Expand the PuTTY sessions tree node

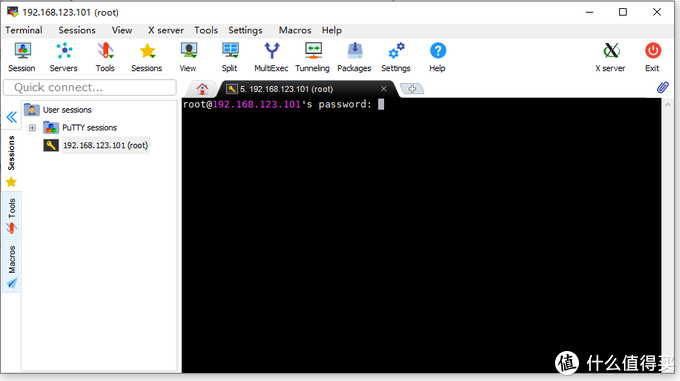(x=32, y=127)
